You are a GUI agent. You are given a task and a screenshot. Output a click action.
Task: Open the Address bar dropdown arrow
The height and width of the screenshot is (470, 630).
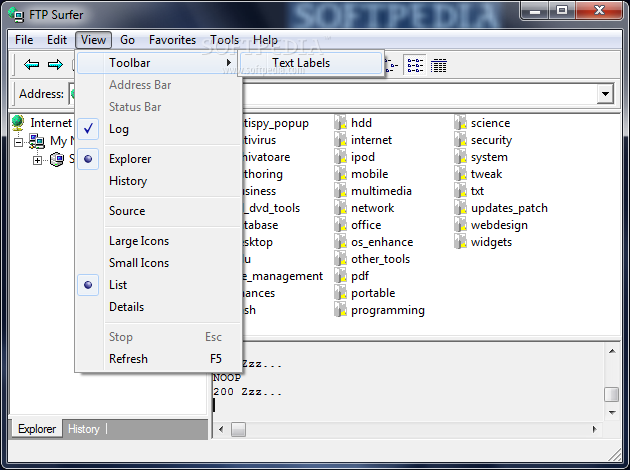[x=605, y=94]
